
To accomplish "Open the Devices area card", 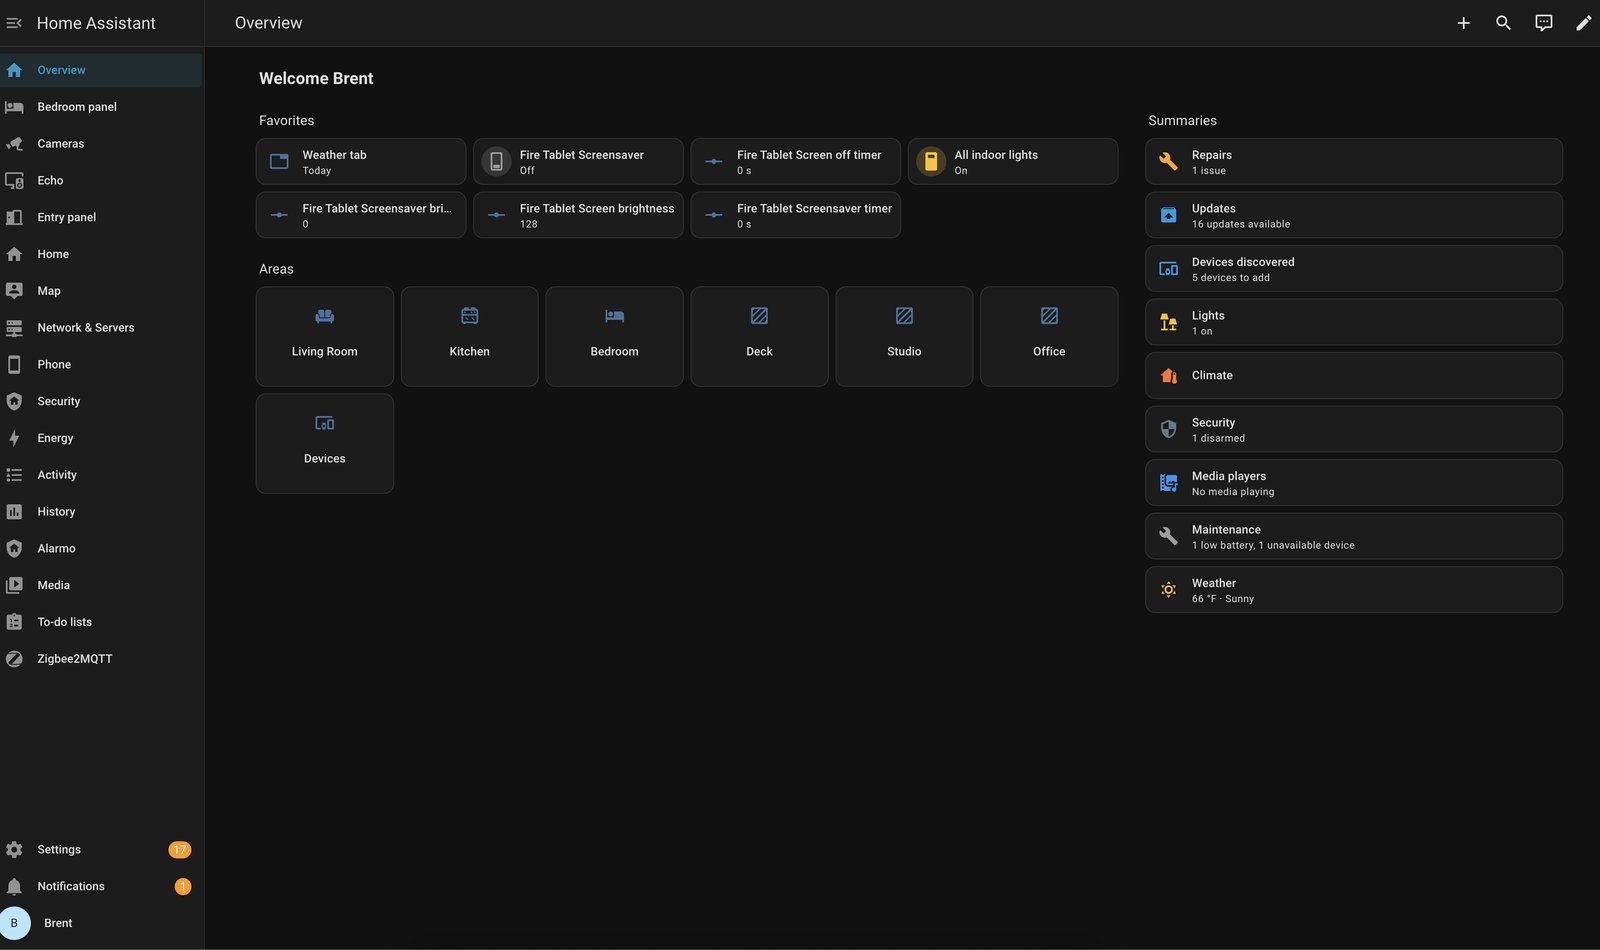I will 325,444.
